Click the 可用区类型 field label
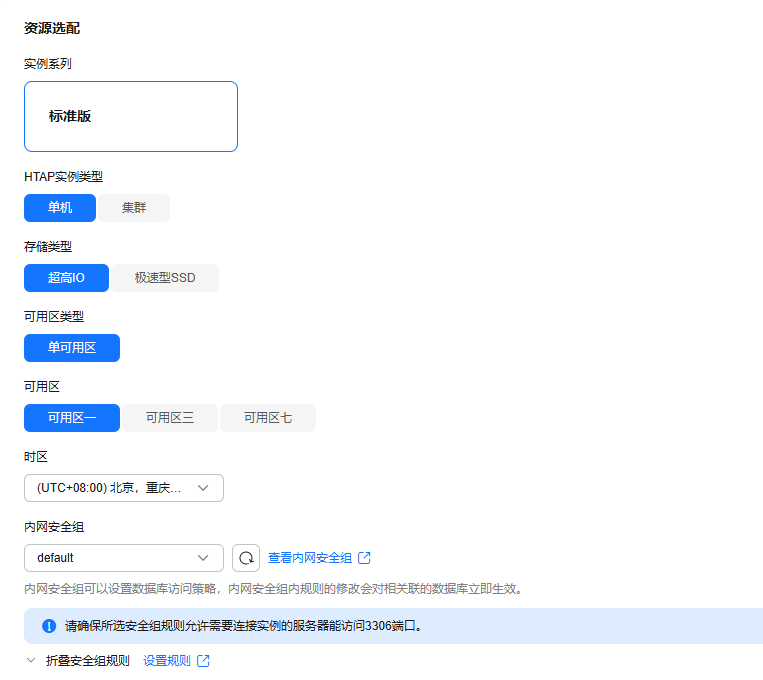Screen dimensions: 763x680 click(x=54, y=317)
